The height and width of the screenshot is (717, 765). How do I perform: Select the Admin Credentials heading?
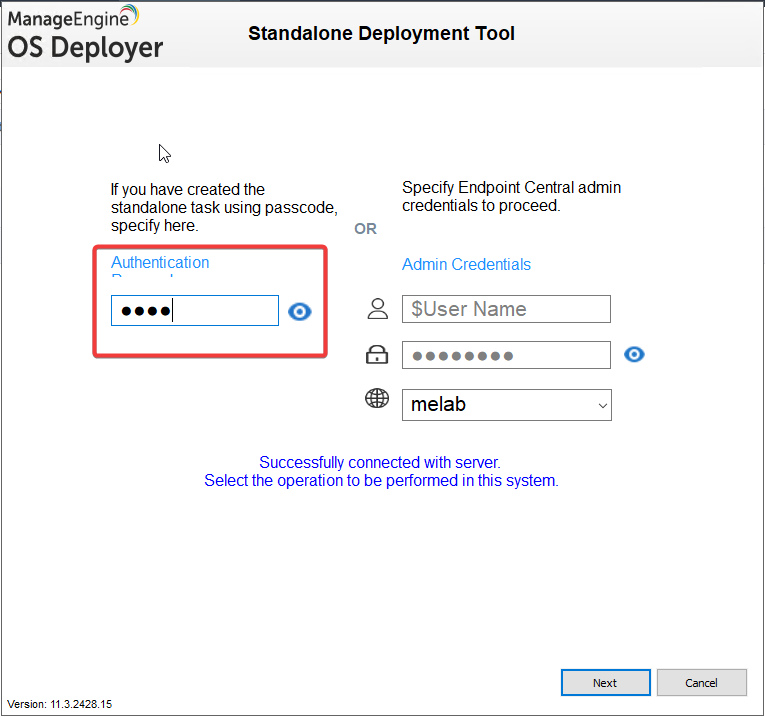tap(466, 265)
